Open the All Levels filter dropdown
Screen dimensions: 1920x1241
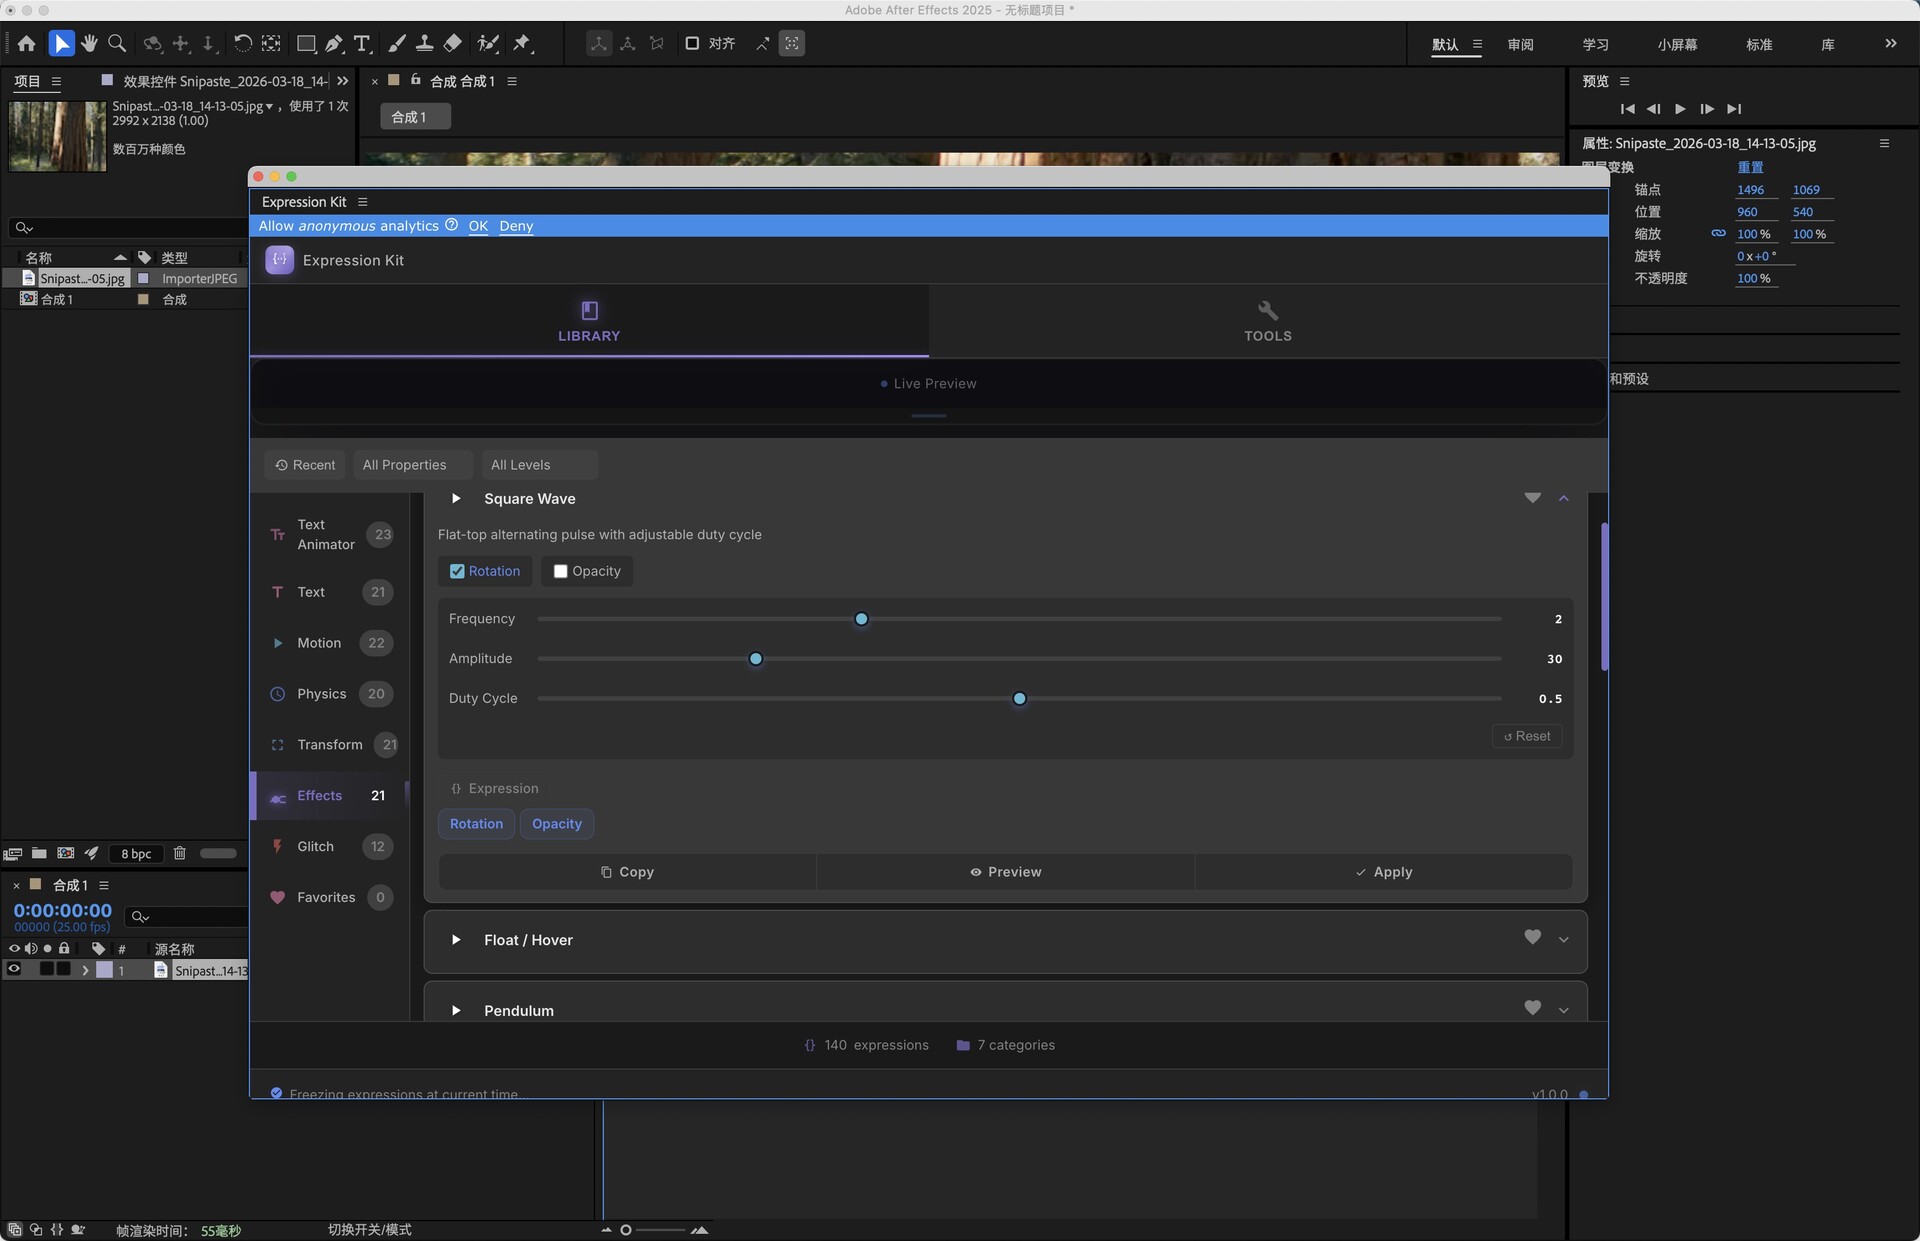pyautogui.click(x=538, y=465)
